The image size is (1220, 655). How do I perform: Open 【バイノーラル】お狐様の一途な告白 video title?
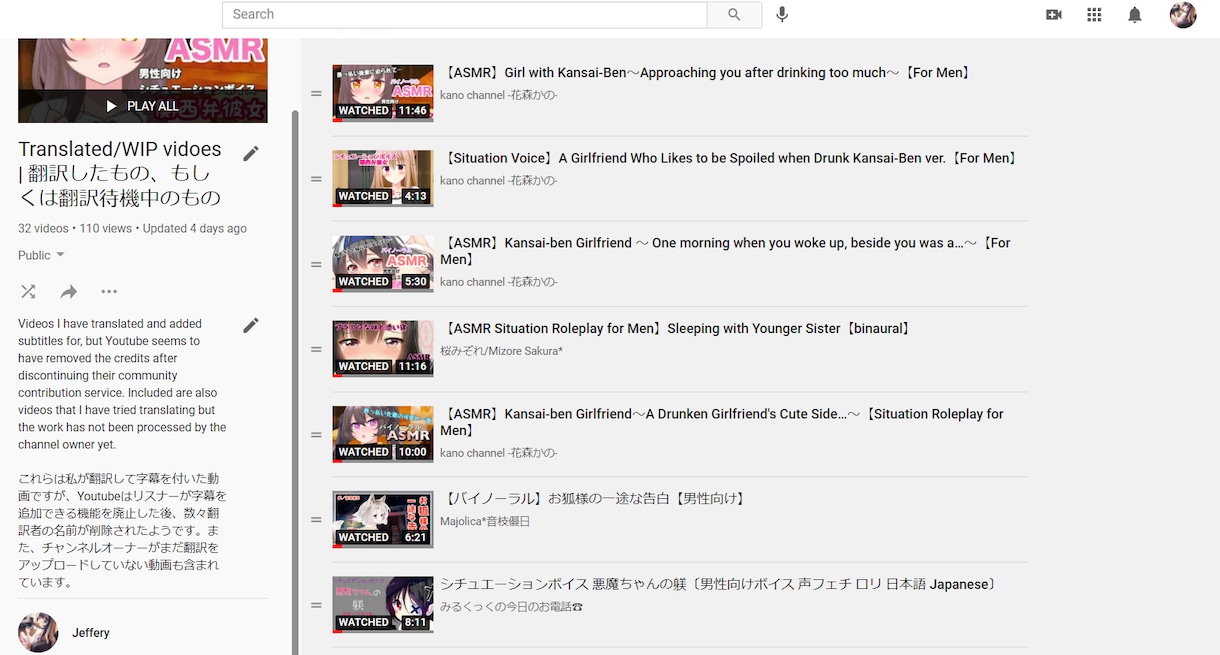594,499
